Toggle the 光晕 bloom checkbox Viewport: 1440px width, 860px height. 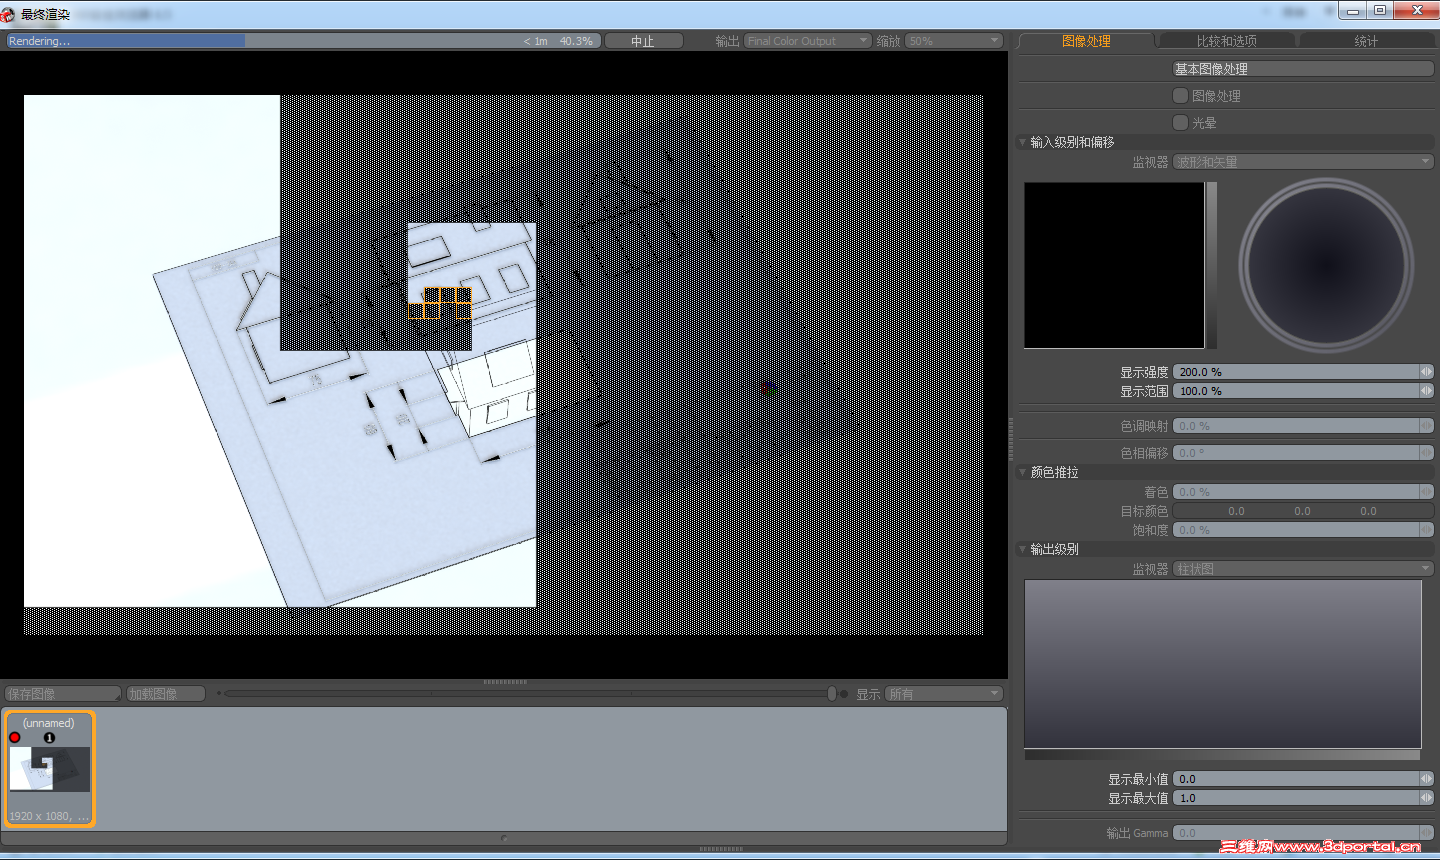(1180, 122)
